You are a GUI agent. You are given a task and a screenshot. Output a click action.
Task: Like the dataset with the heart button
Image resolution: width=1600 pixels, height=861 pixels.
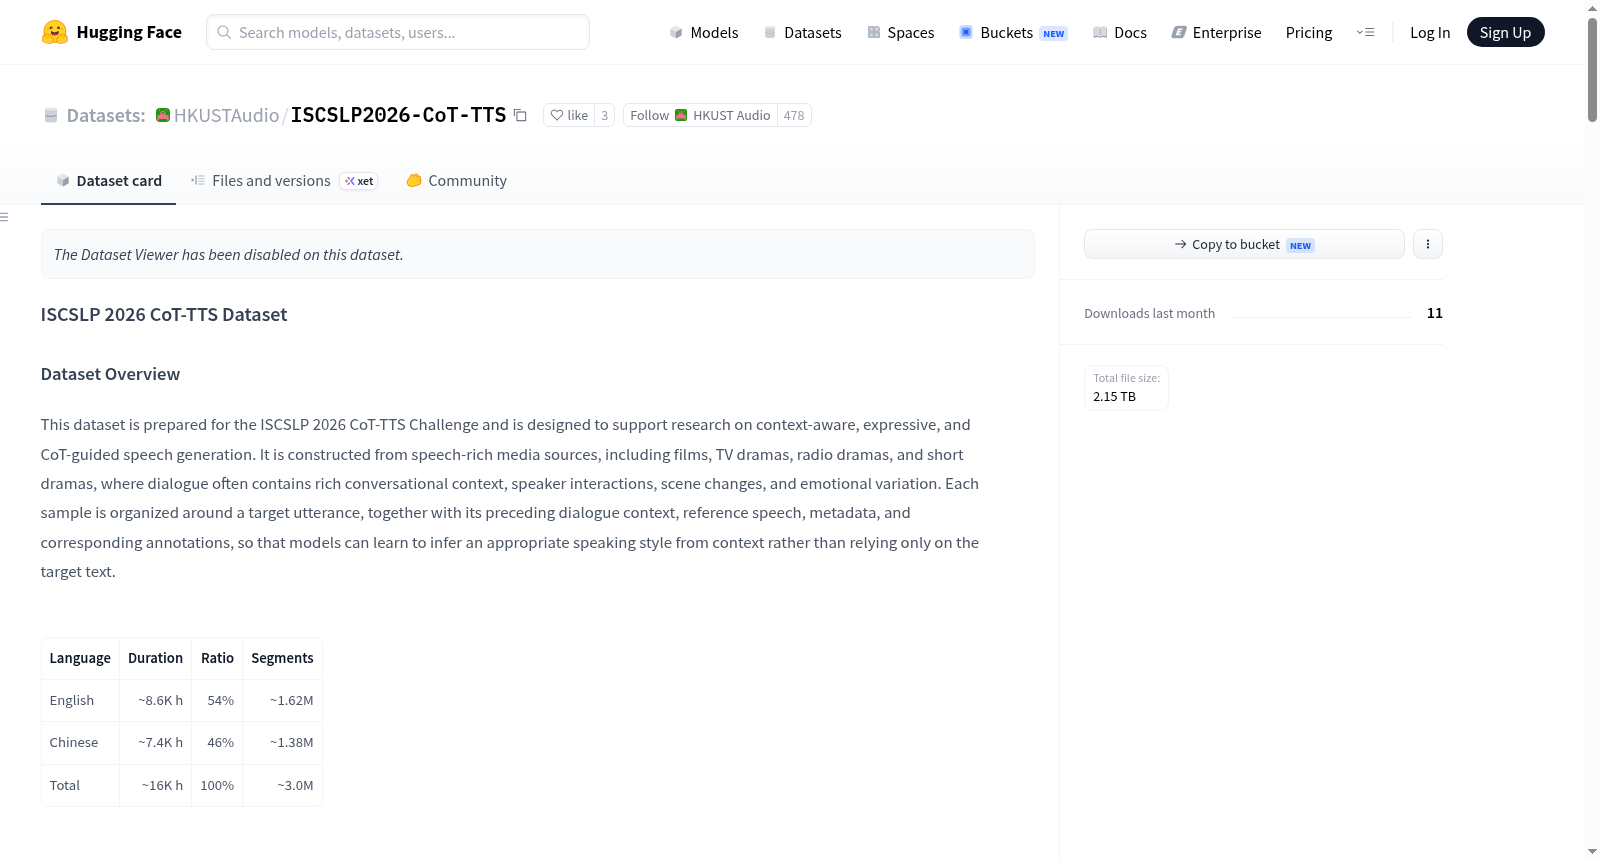pyautogui.click(x=569, y=115)
